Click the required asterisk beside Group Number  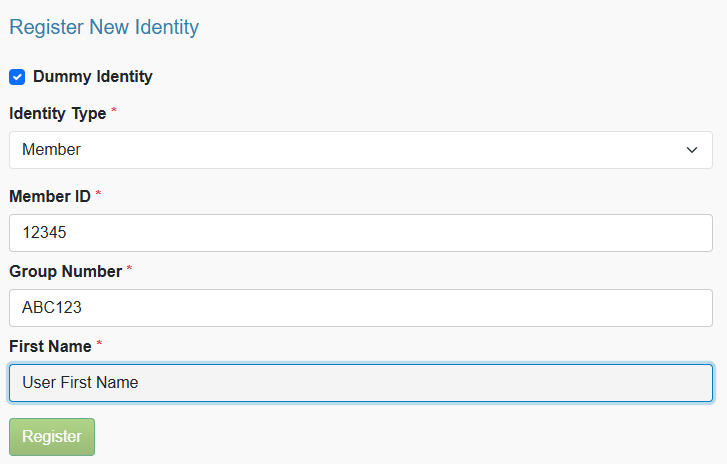point(129,269)
